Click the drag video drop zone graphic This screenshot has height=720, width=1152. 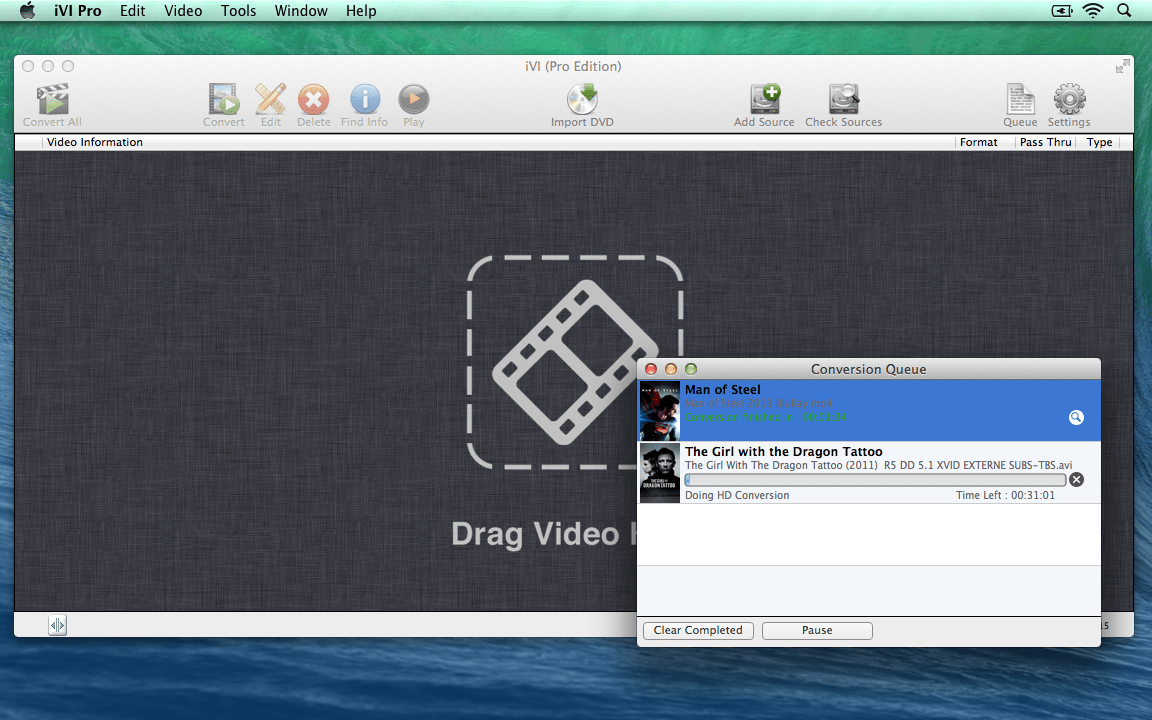[575, 362]
